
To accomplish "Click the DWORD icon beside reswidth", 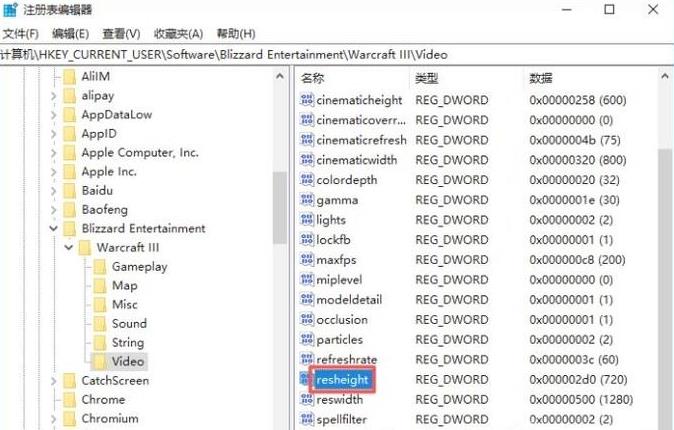I will click(x=307, y=399).
